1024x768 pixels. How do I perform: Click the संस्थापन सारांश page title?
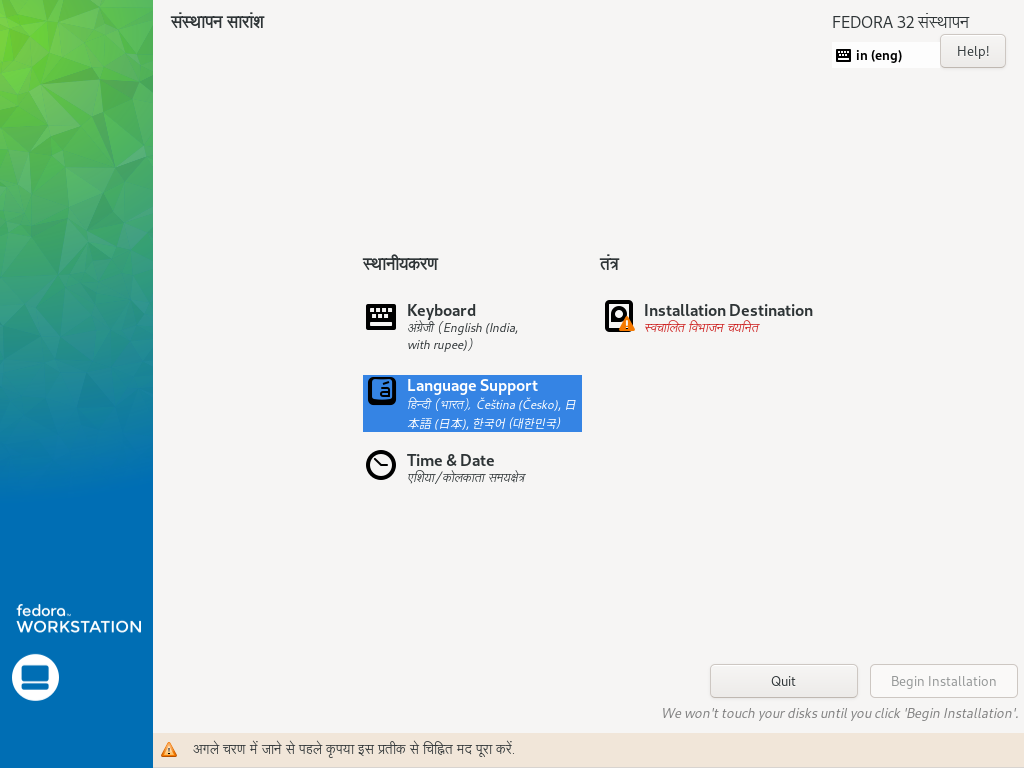pyautogui.click(x=217, y=22)
